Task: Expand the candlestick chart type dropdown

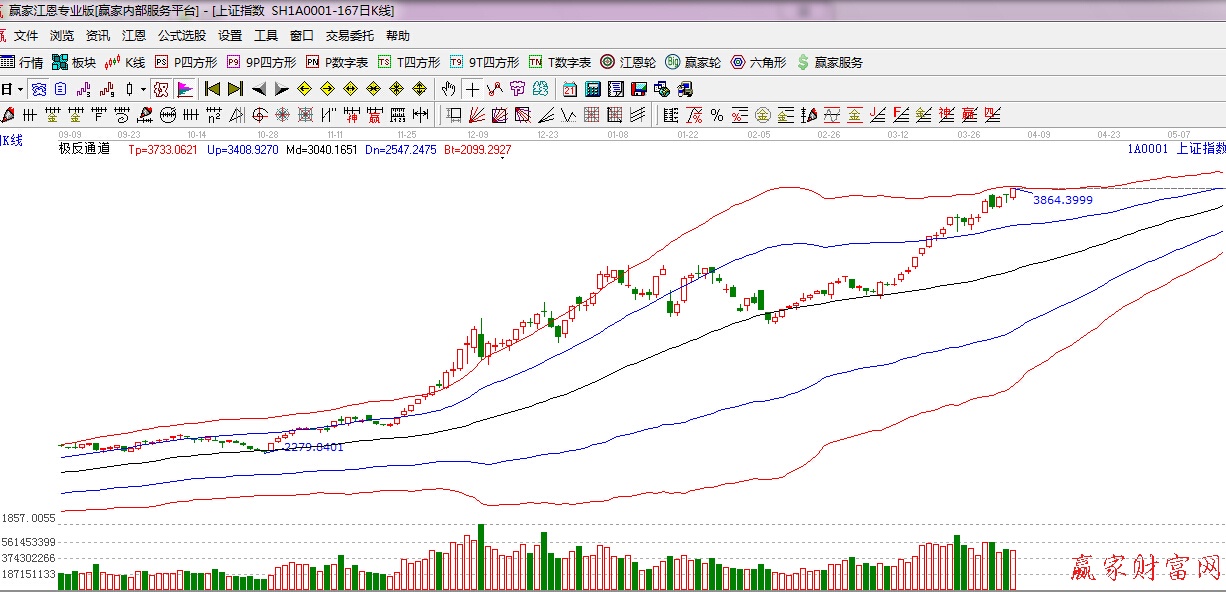Action: (143, 89)
